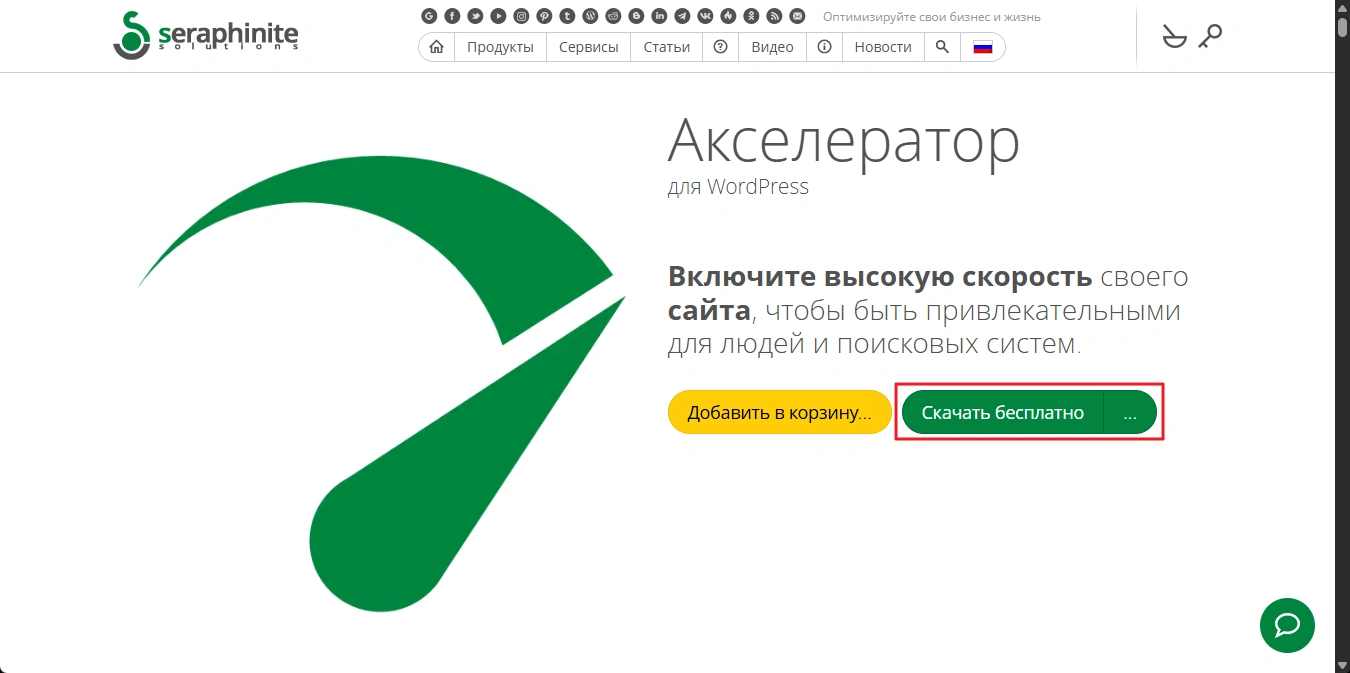Expand the download options ellipsis button
This screenshot has height=673, width=1350.
[x=1130, y=413]
